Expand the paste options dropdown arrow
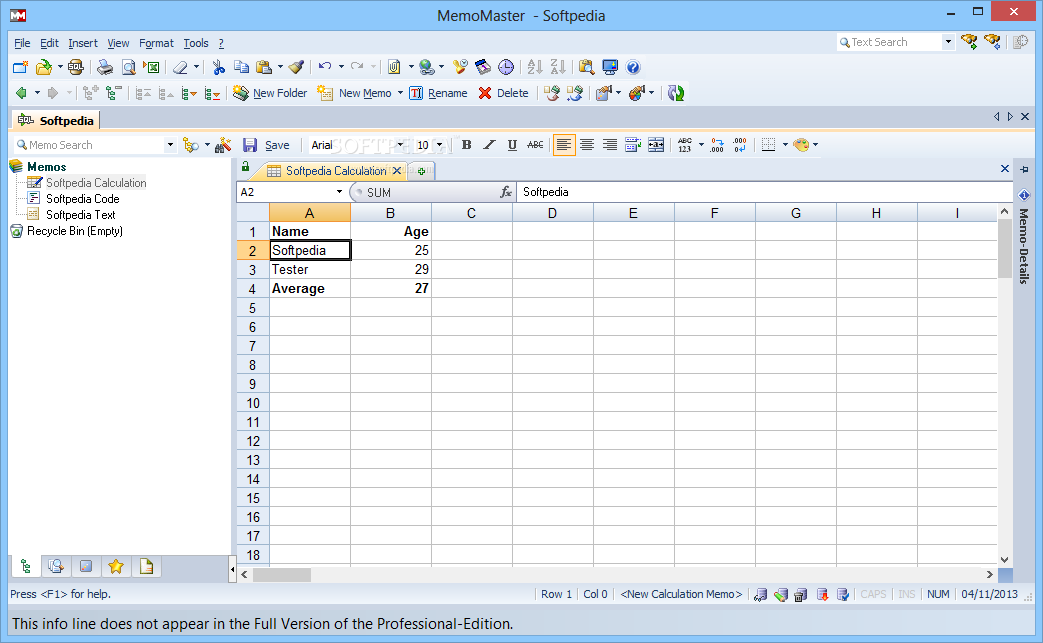This screenshot has height=643, width=1043. (x=280, y=67)
